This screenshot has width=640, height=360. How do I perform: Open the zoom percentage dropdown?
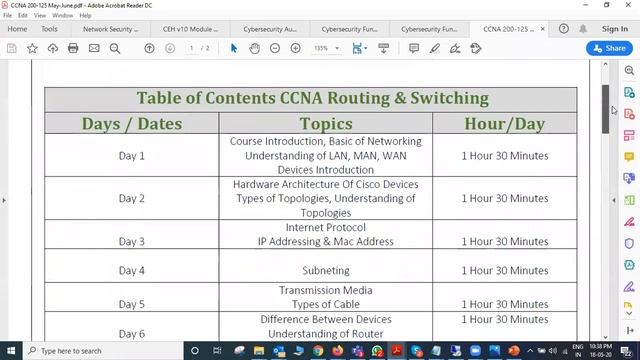[337, 48]
